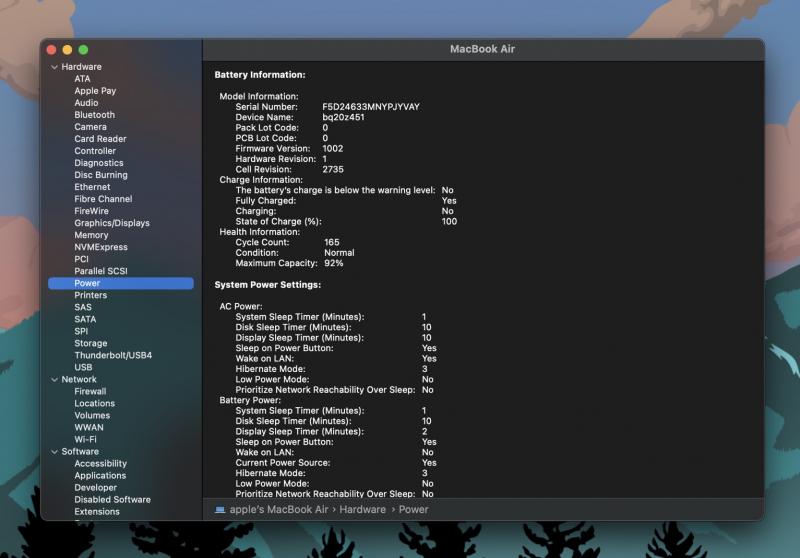Click the Software category label

point(80,452)
